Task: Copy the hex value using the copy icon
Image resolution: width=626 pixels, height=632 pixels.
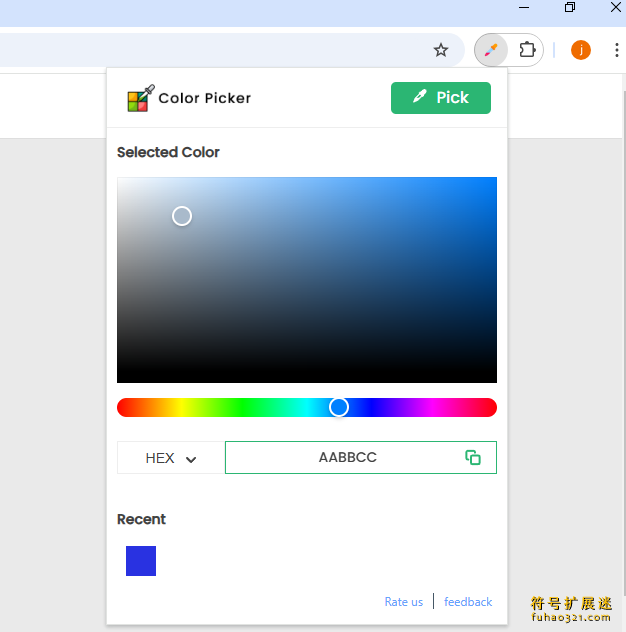Action: click(473, 457)
